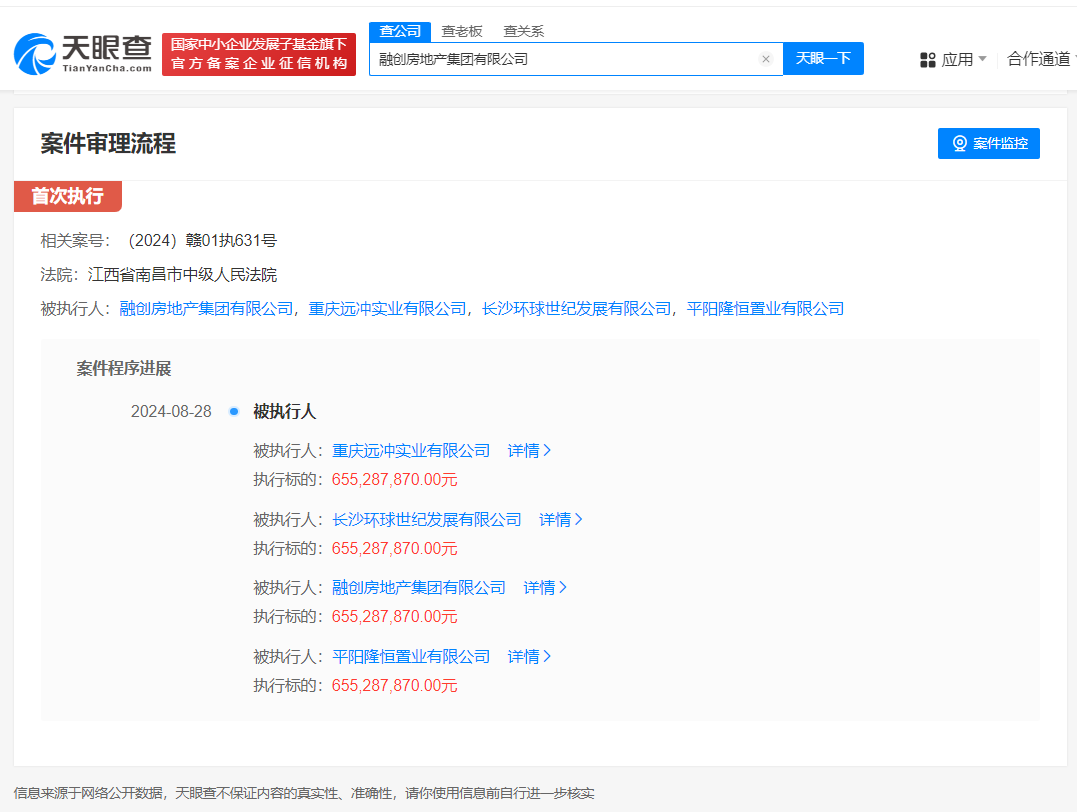The image size is (1077, 812).
Task: Click the 案件程序进展 subheading
Action: 124,369
